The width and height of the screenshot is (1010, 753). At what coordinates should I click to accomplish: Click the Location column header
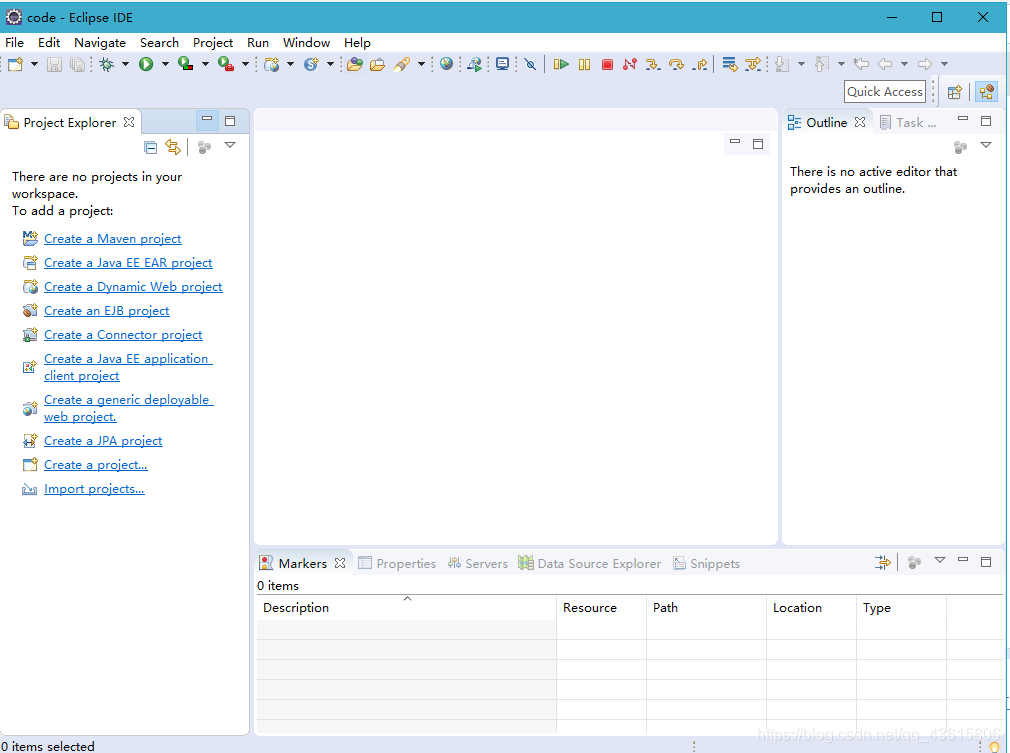[812, 607]
